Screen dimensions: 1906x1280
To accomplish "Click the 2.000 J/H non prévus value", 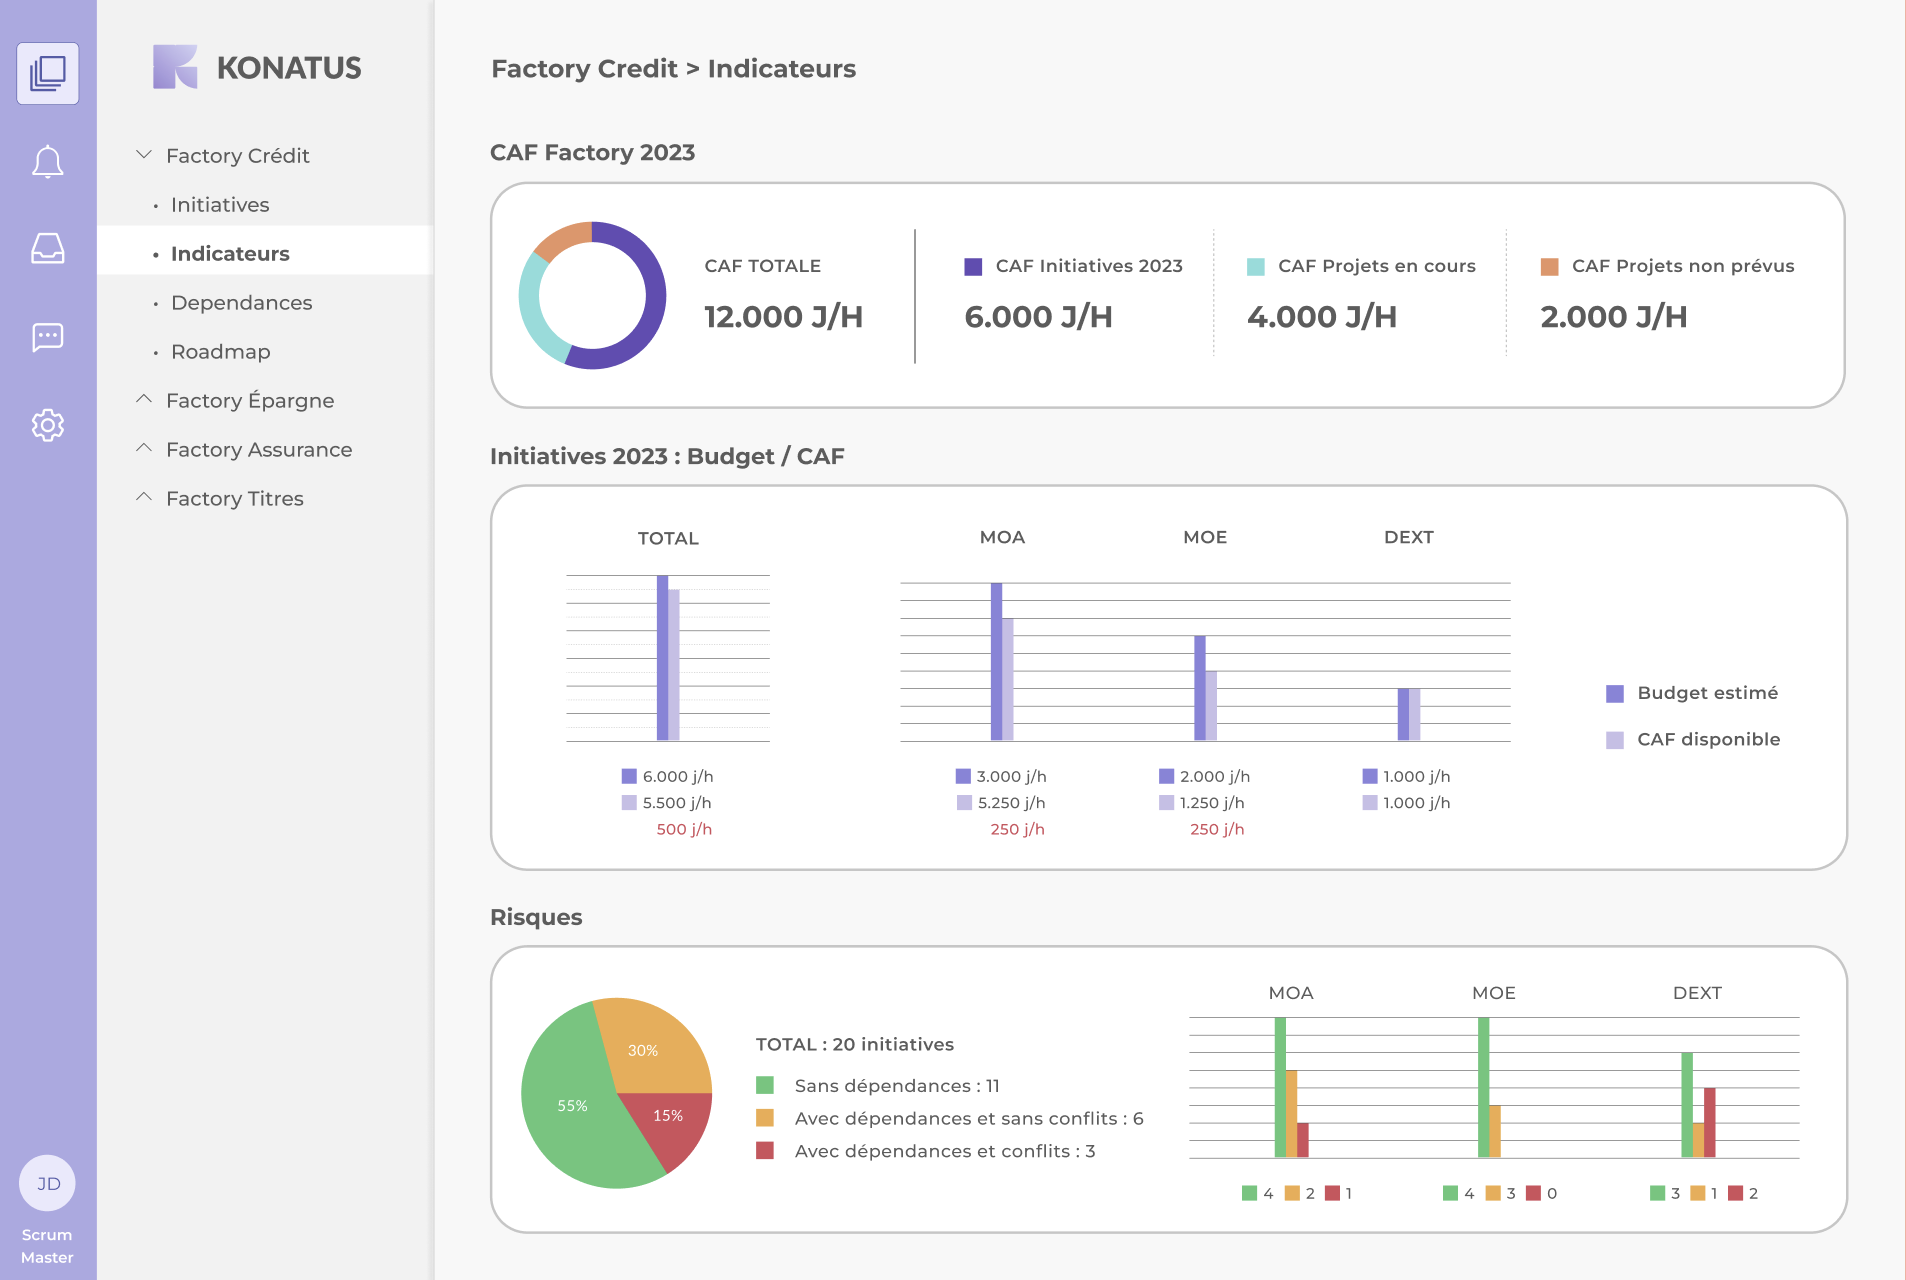I will (1614, 317).
